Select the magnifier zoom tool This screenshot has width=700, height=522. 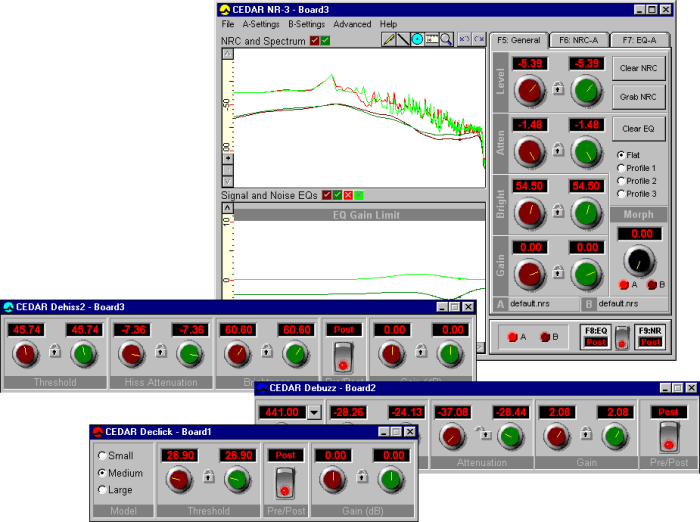coord(446,40)
